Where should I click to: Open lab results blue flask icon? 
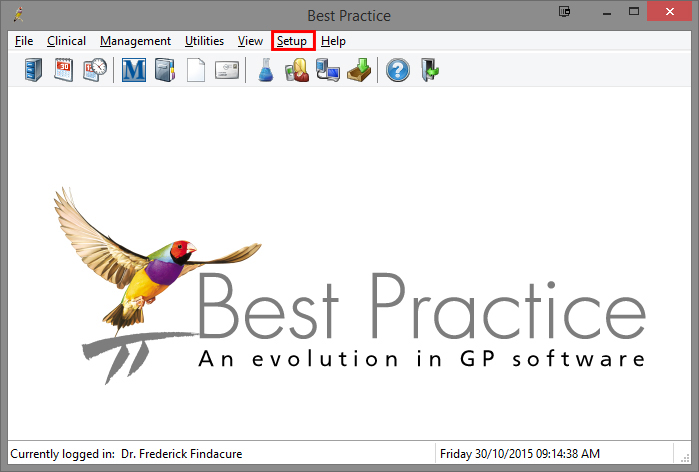tap(265, 71)
